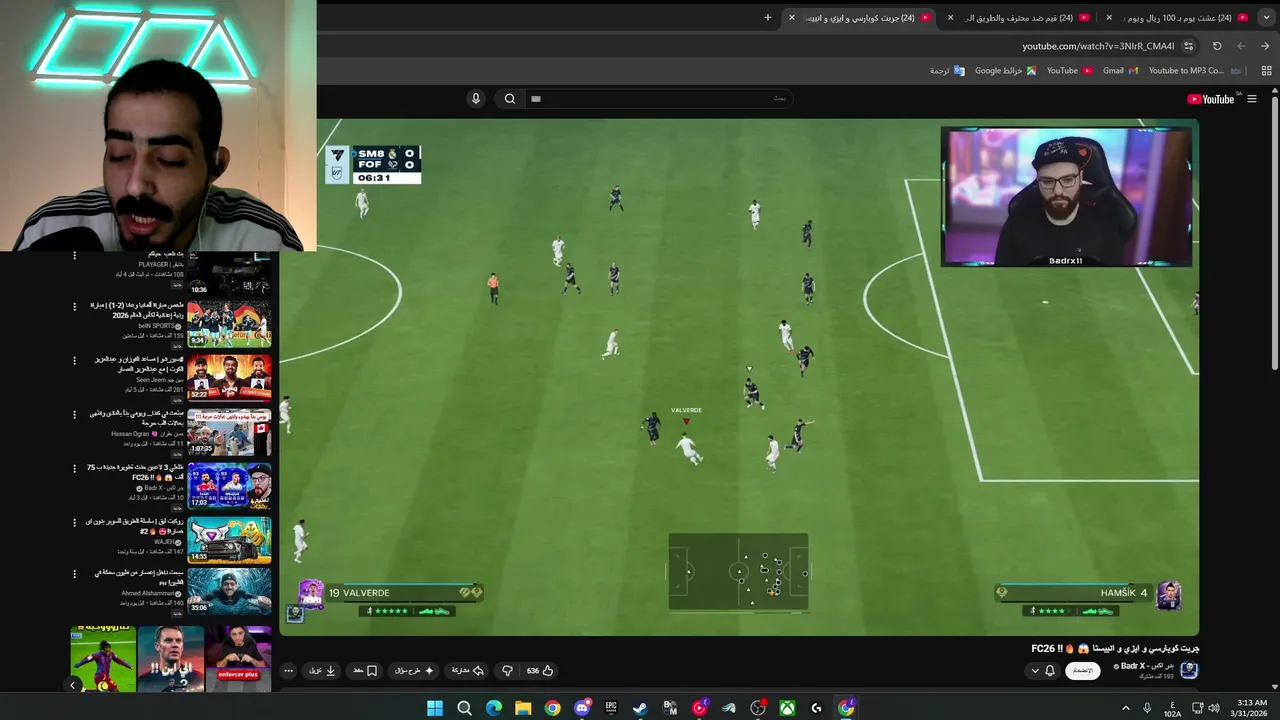The image size is (1280, 720).
Task: Open Windows taskbar search
Action: pos(464,708)
